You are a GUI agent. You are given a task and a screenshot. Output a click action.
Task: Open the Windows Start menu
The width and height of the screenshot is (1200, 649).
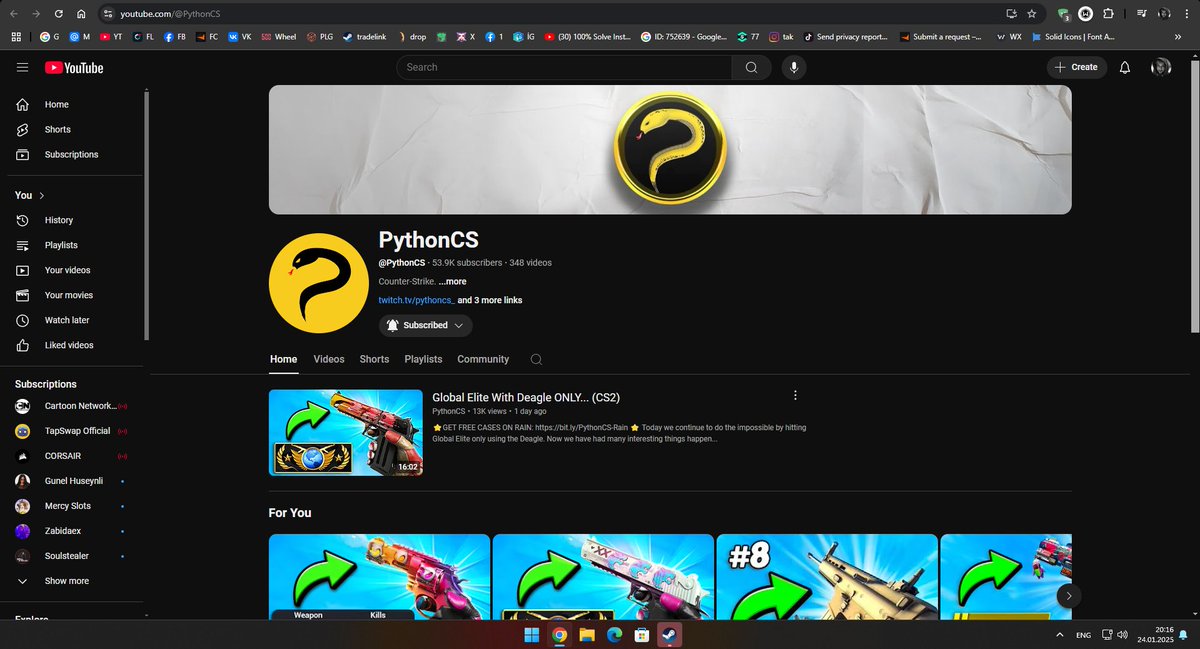coord(531,634)
